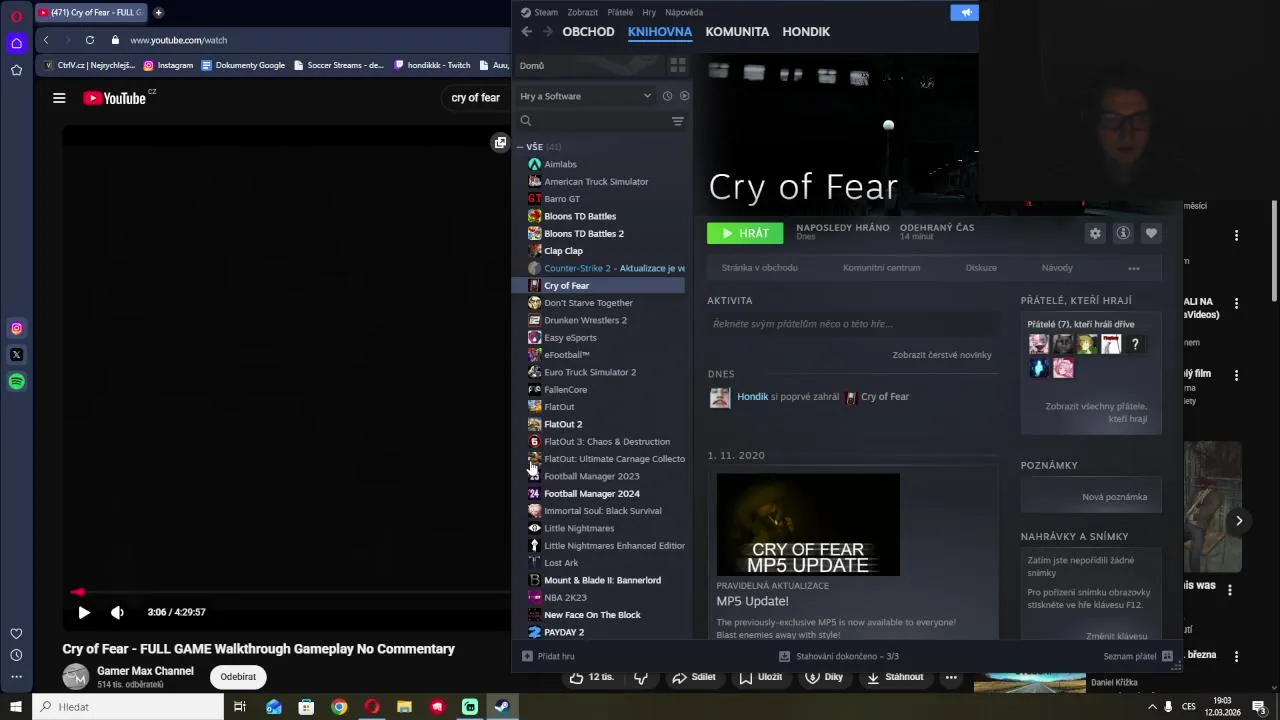This screenshot has height=720, width=1280.
Task: Click the unknown friend question-mark avatar
Action: click(x=1135, y=344)
